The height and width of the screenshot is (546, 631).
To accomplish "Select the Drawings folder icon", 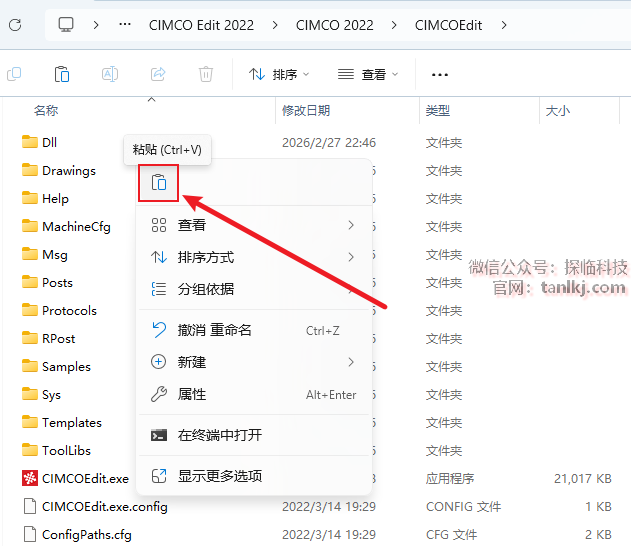I will click(x=29, y=170).
